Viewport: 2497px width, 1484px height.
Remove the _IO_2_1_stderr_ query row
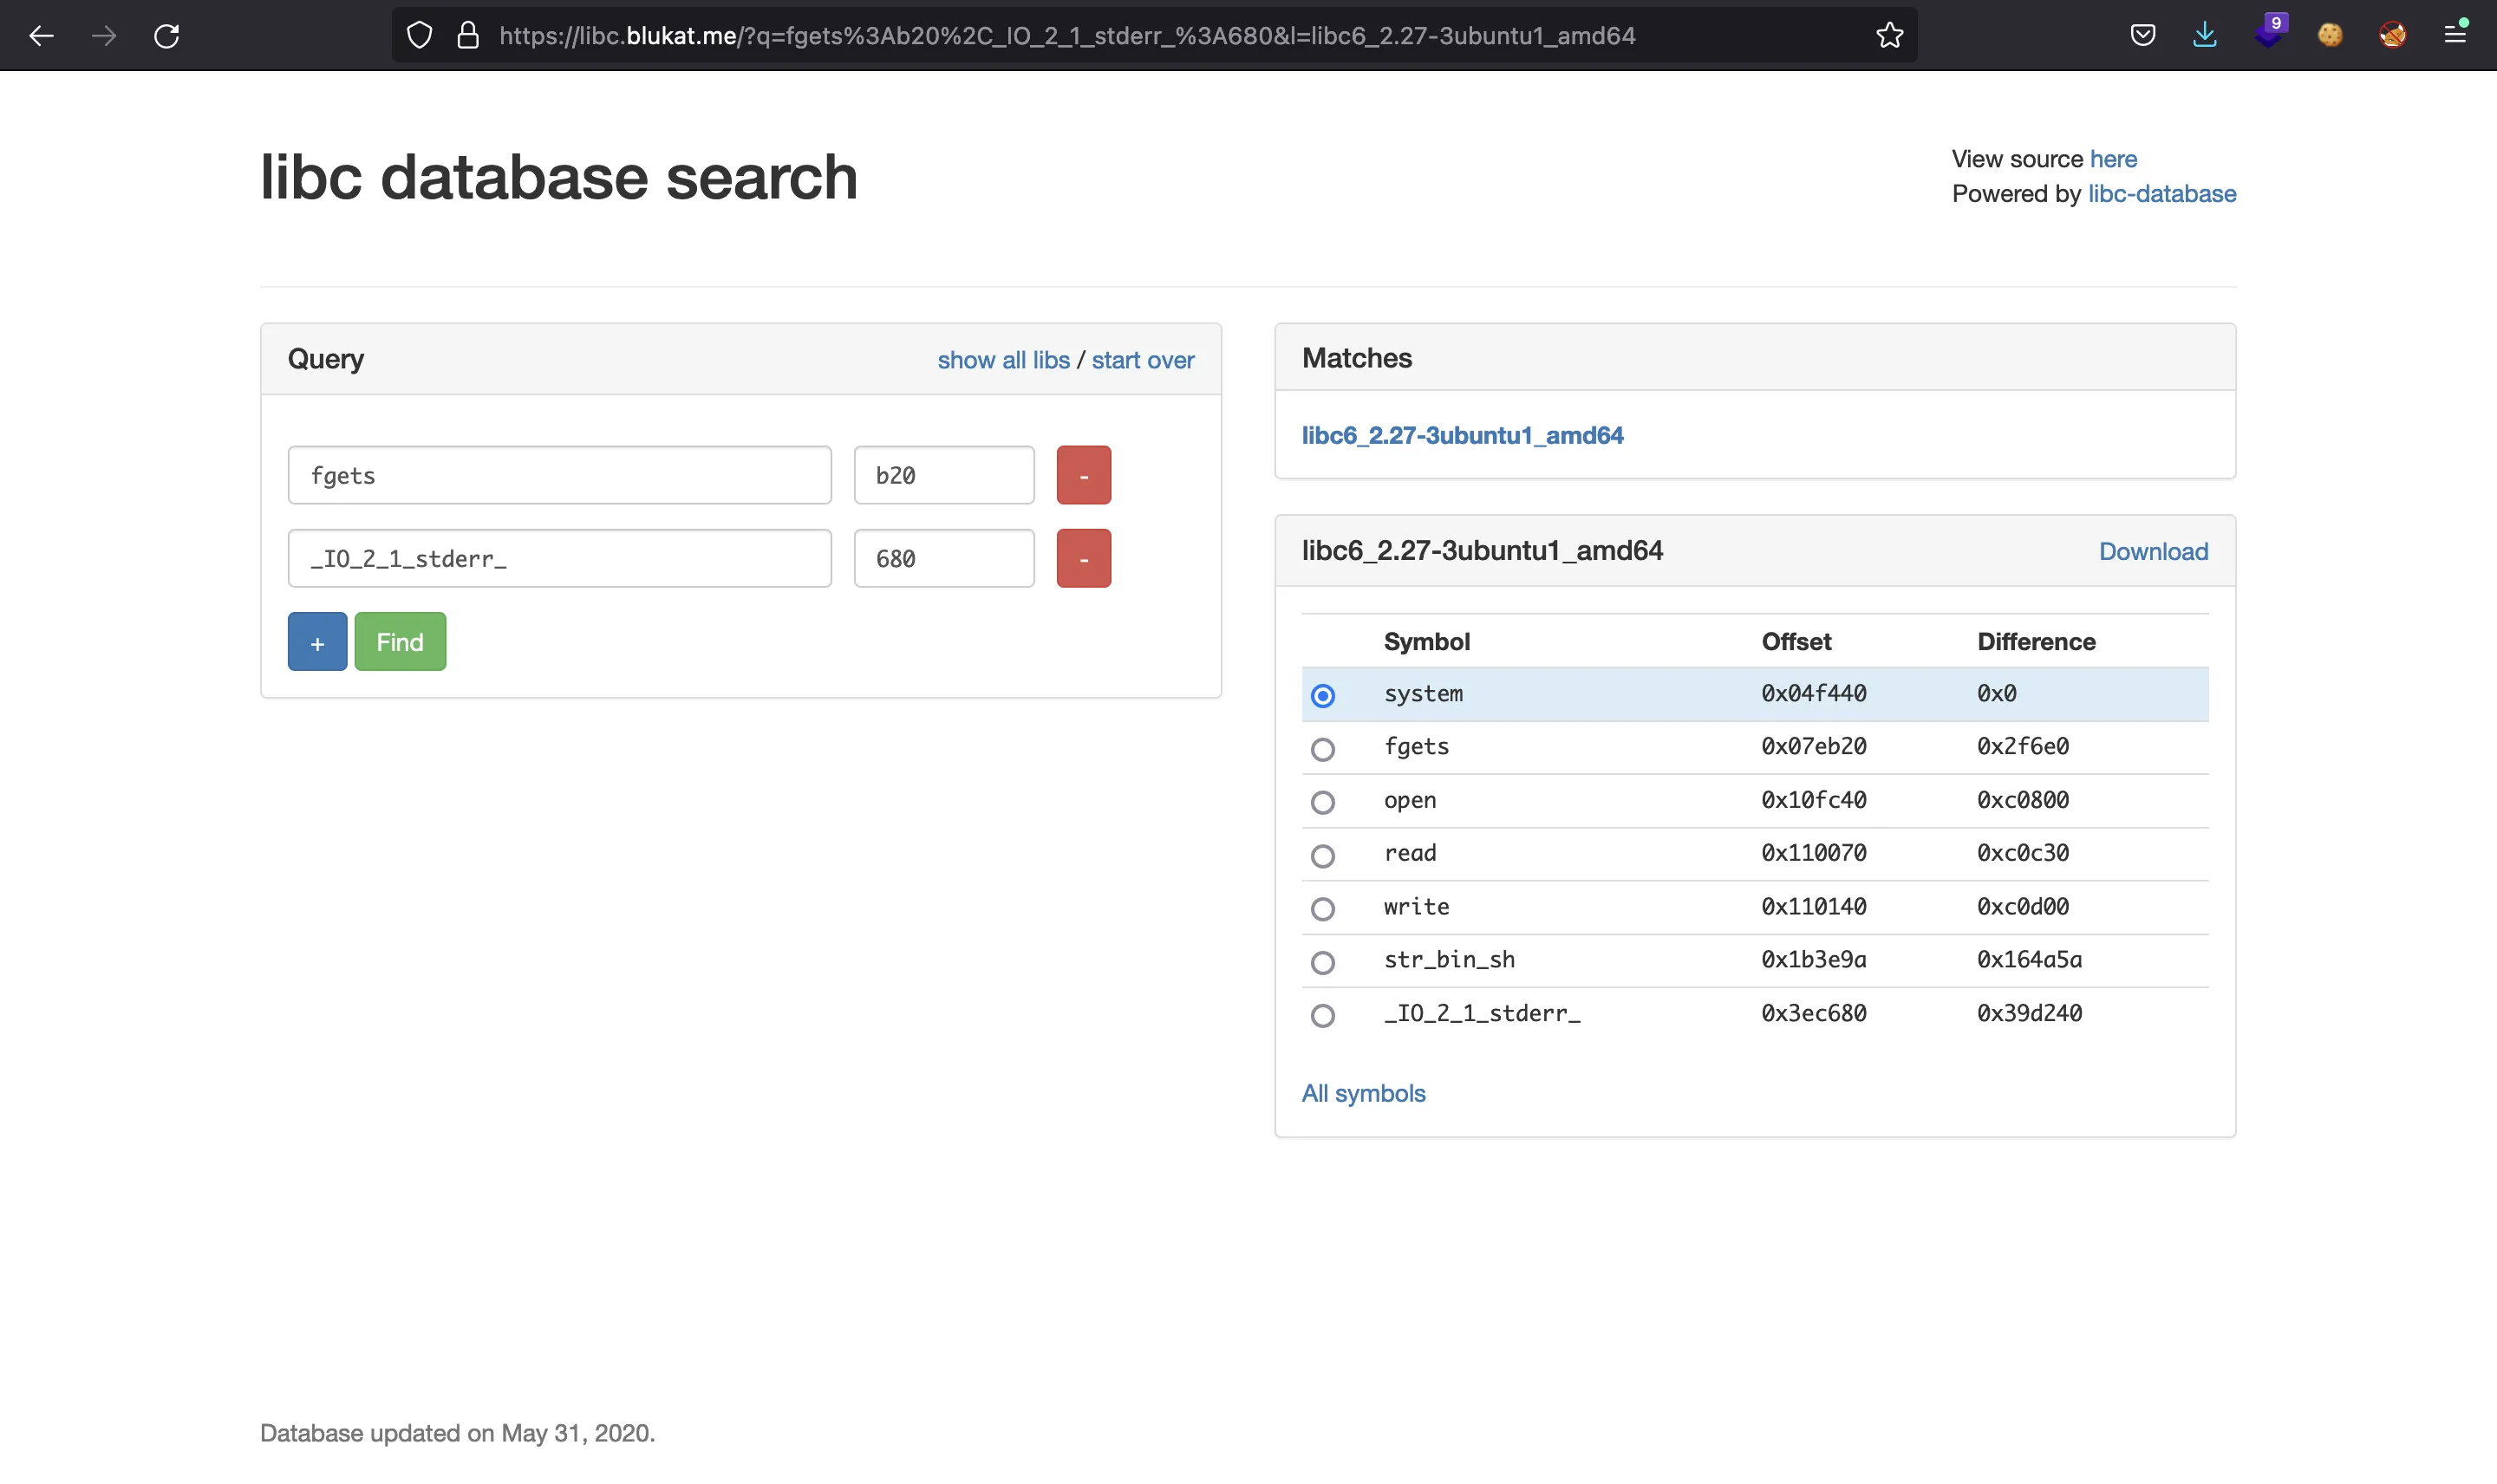pyautogui.click(x=1083, y=558)
